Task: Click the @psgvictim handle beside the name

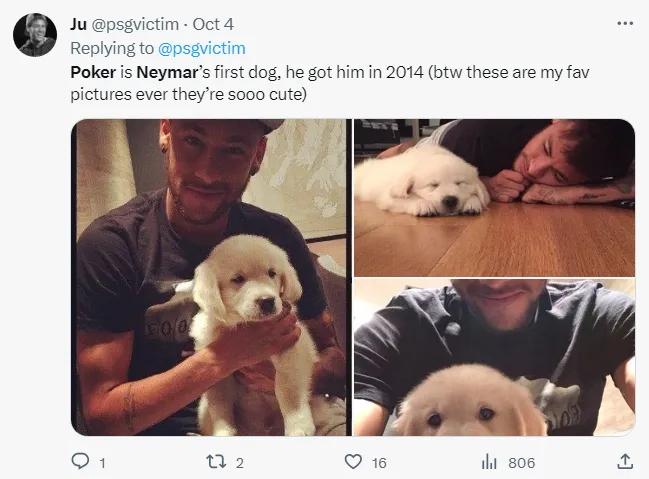Action: tap(135, 24)
